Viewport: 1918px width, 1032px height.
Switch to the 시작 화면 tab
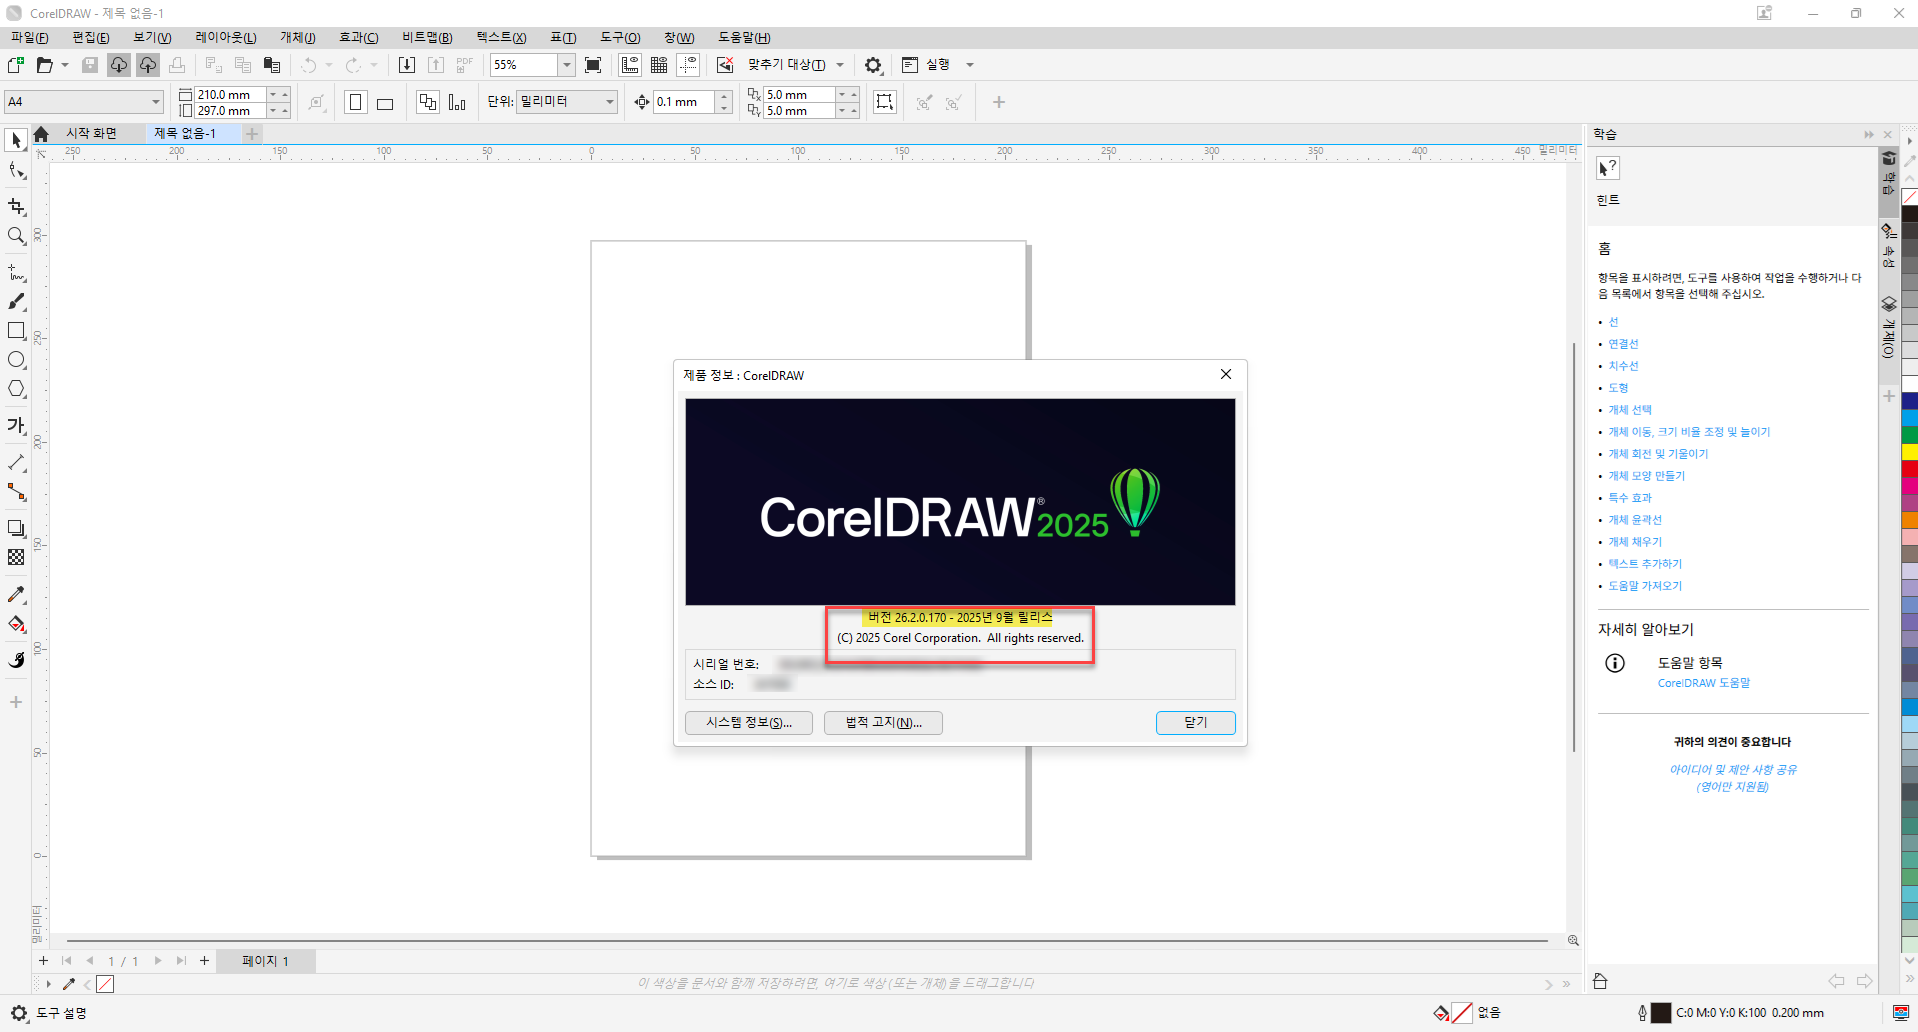click(91, 134)
